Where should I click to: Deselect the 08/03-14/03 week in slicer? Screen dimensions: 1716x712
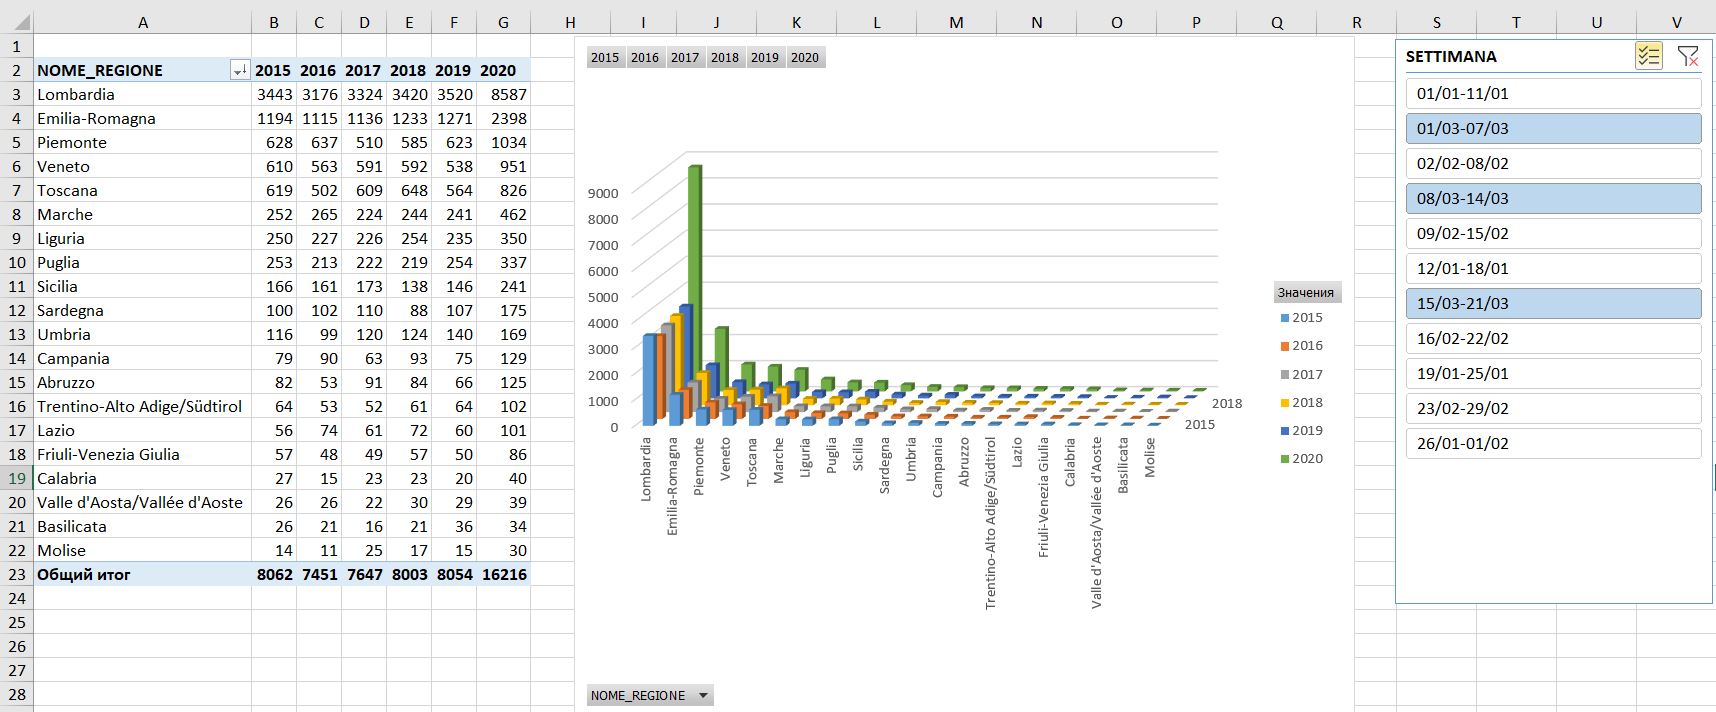(x=1552, y=198)
